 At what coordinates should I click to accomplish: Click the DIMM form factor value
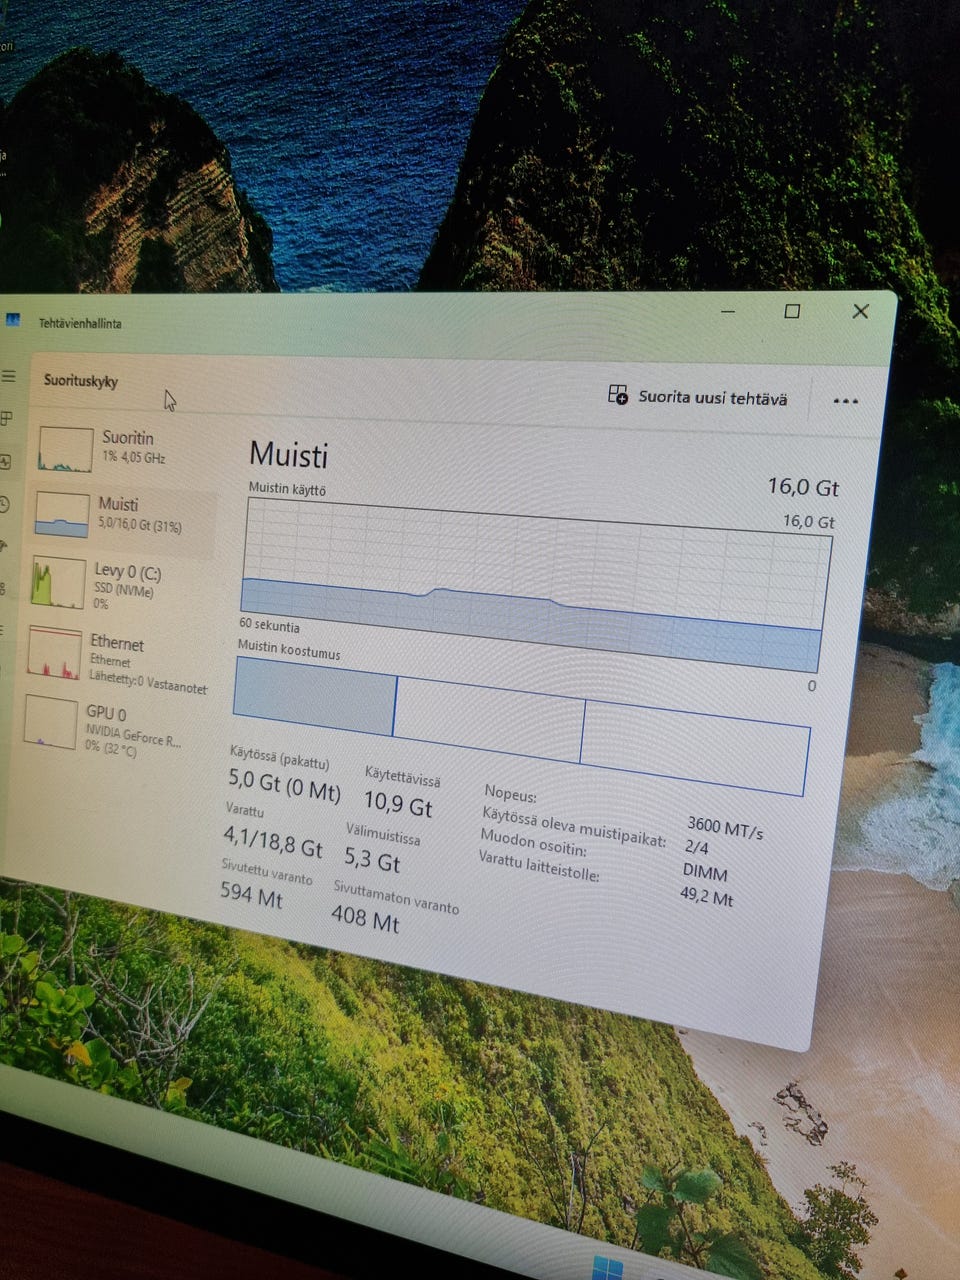click(x=705, y=871)
